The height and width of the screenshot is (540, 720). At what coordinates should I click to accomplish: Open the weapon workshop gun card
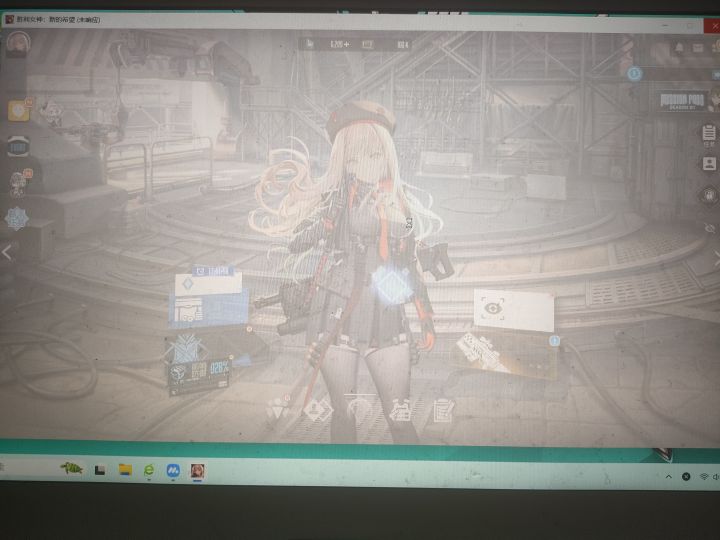coord(505,354)
